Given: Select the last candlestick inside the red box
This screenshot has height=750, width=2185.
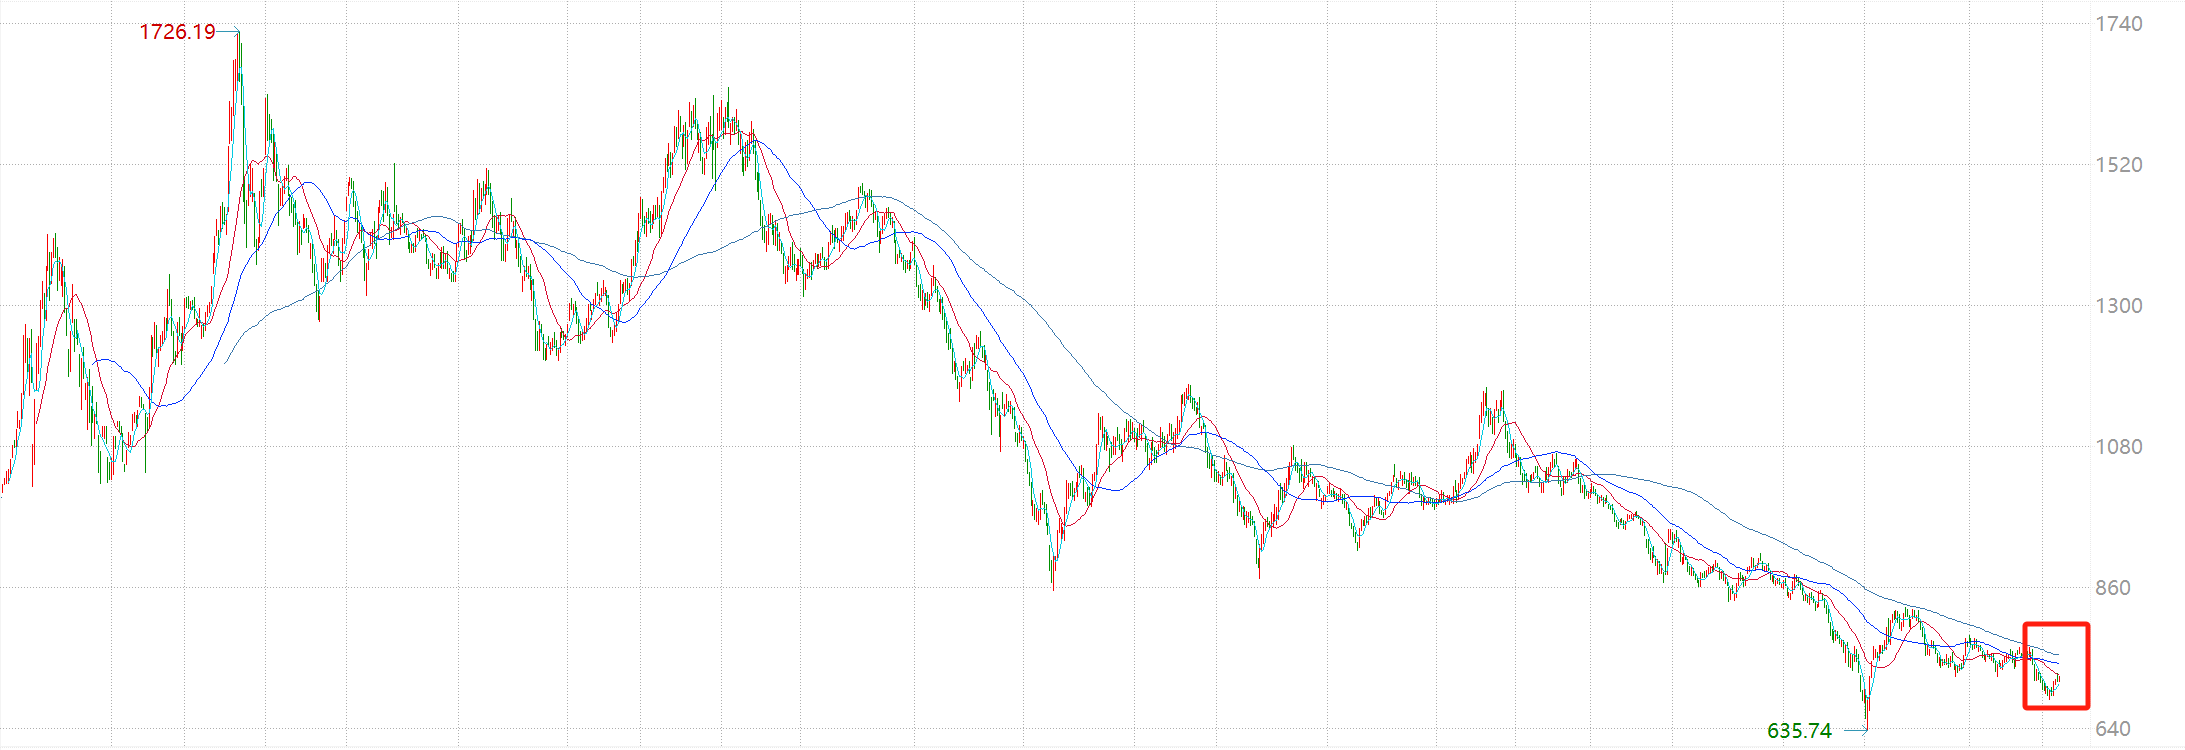Looking at the screenshot, I should click(2057, 680).
